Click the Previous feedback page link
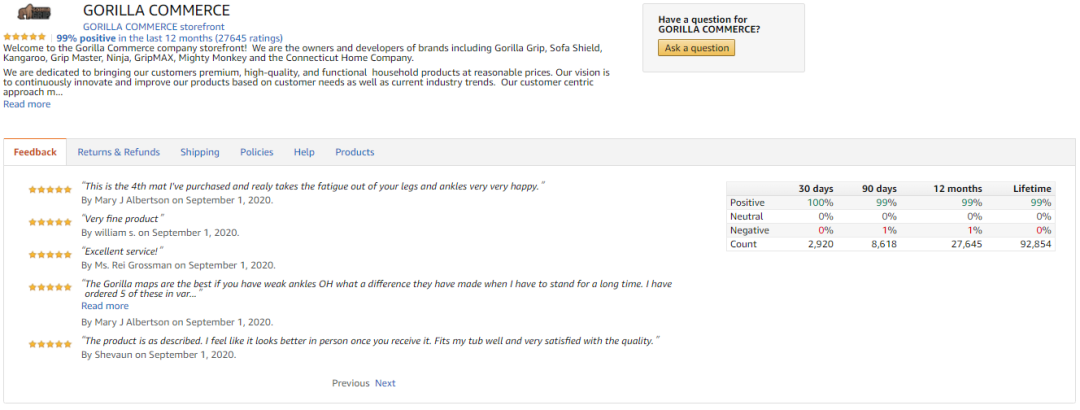This screenshot has height=410, width=1080. 351,383
